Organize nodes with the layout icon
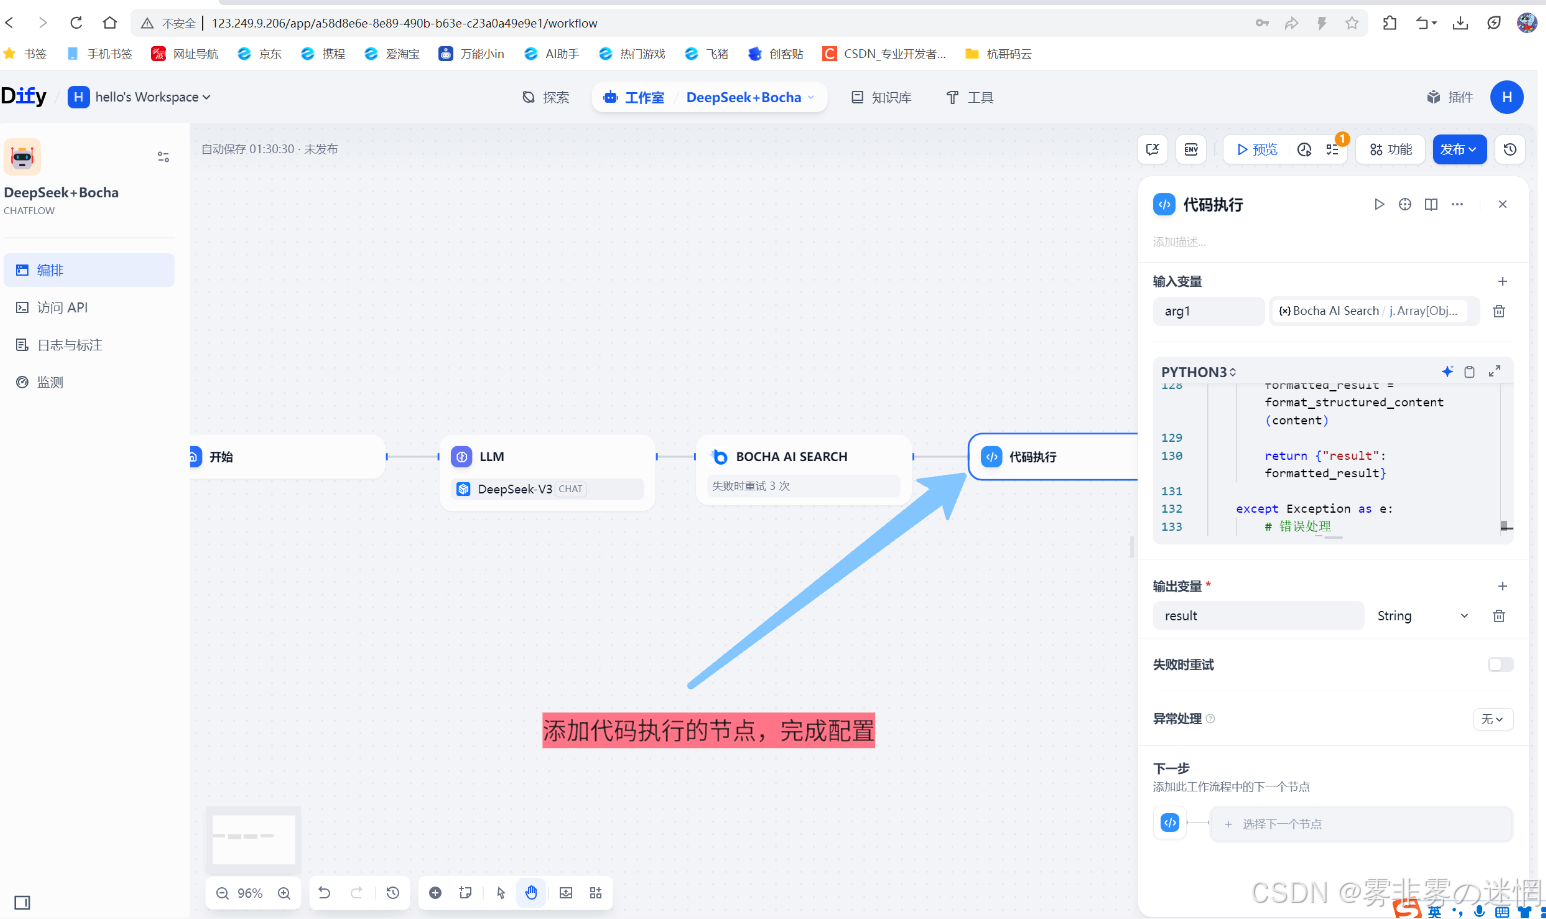This screenshot has width=1546, height=919. pos(596,893)
